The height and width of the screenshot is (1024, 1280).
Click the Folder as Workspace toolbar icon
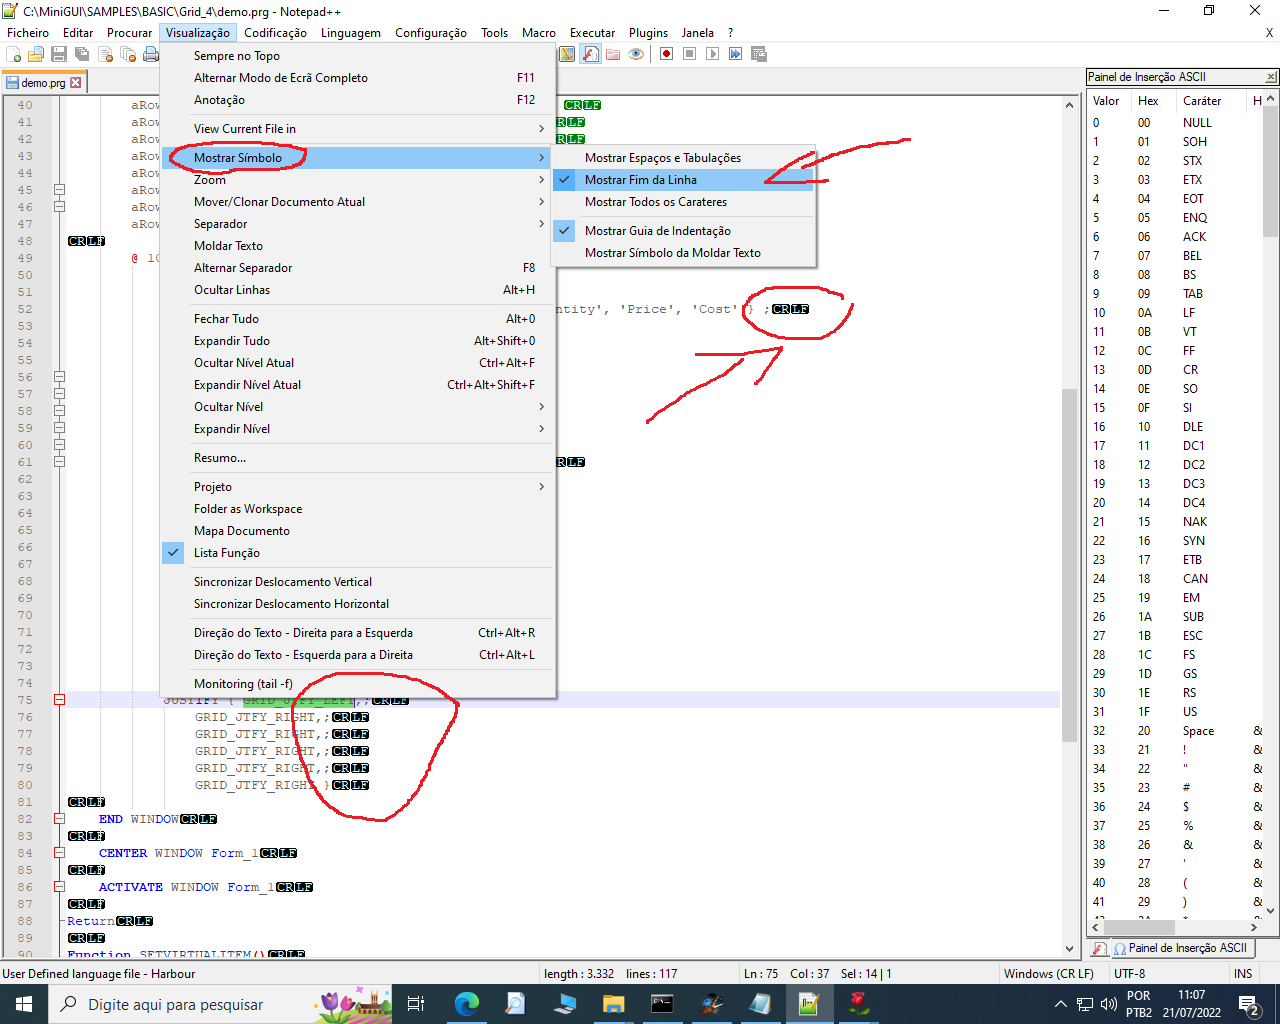(x=613, y=54)
